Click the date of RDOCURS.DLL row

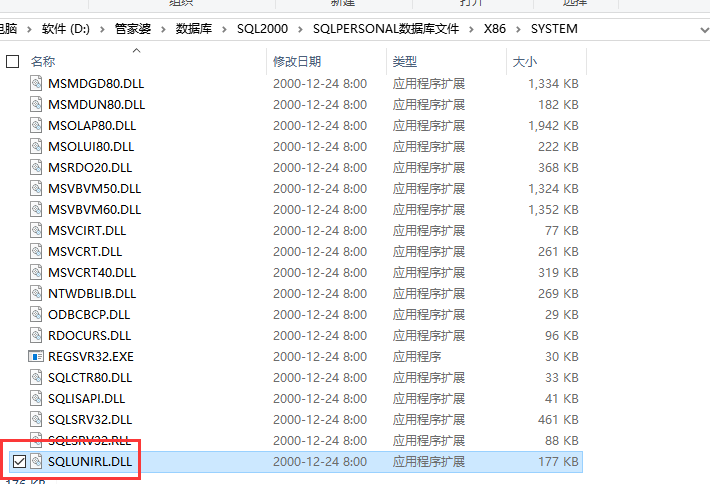tap(320, 335)
